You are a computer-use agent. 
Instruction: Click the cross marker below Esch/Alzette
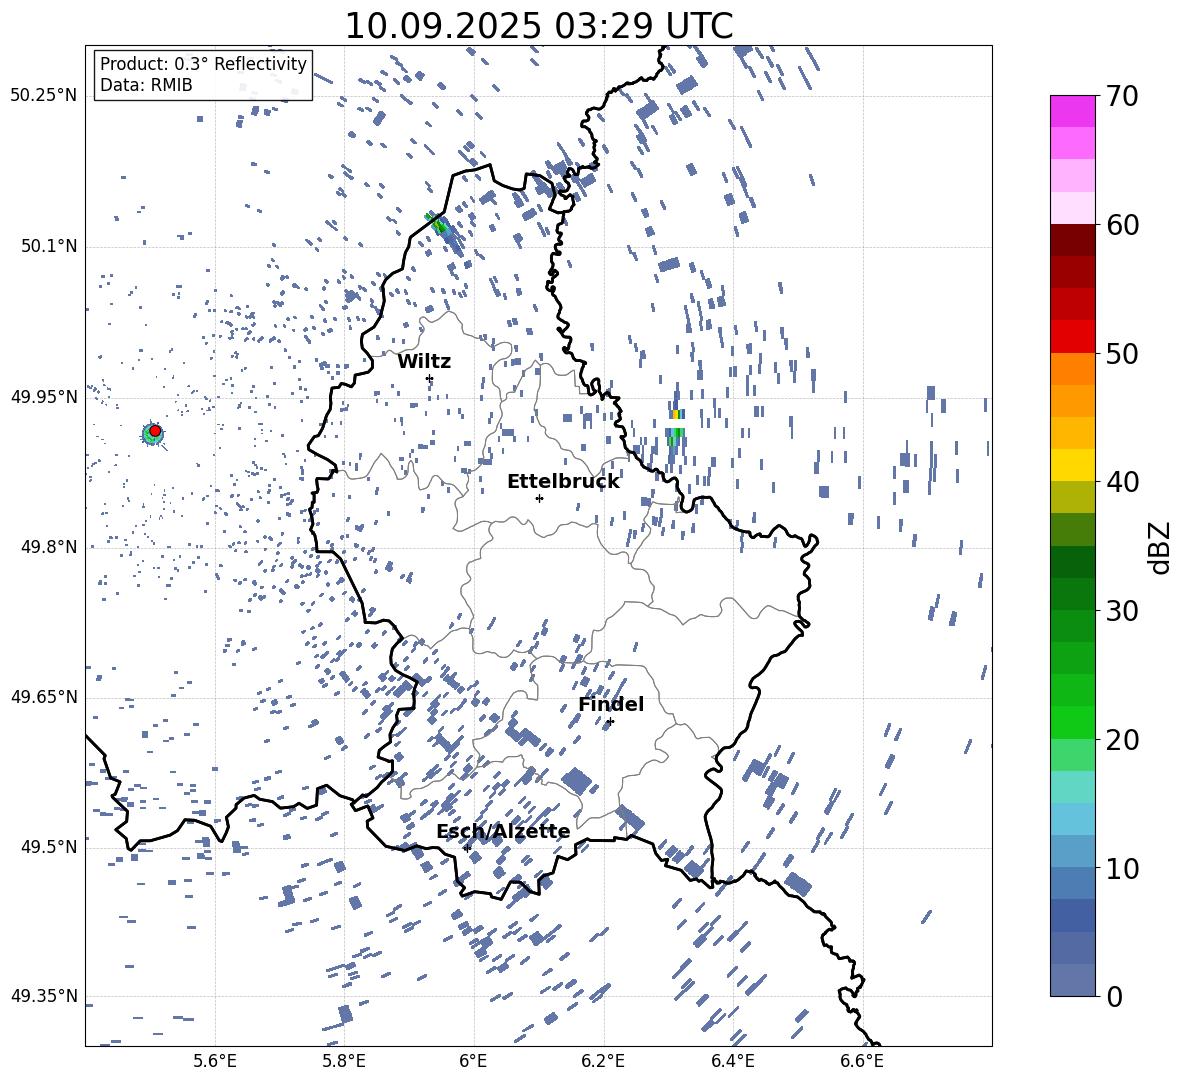(467, 848)
